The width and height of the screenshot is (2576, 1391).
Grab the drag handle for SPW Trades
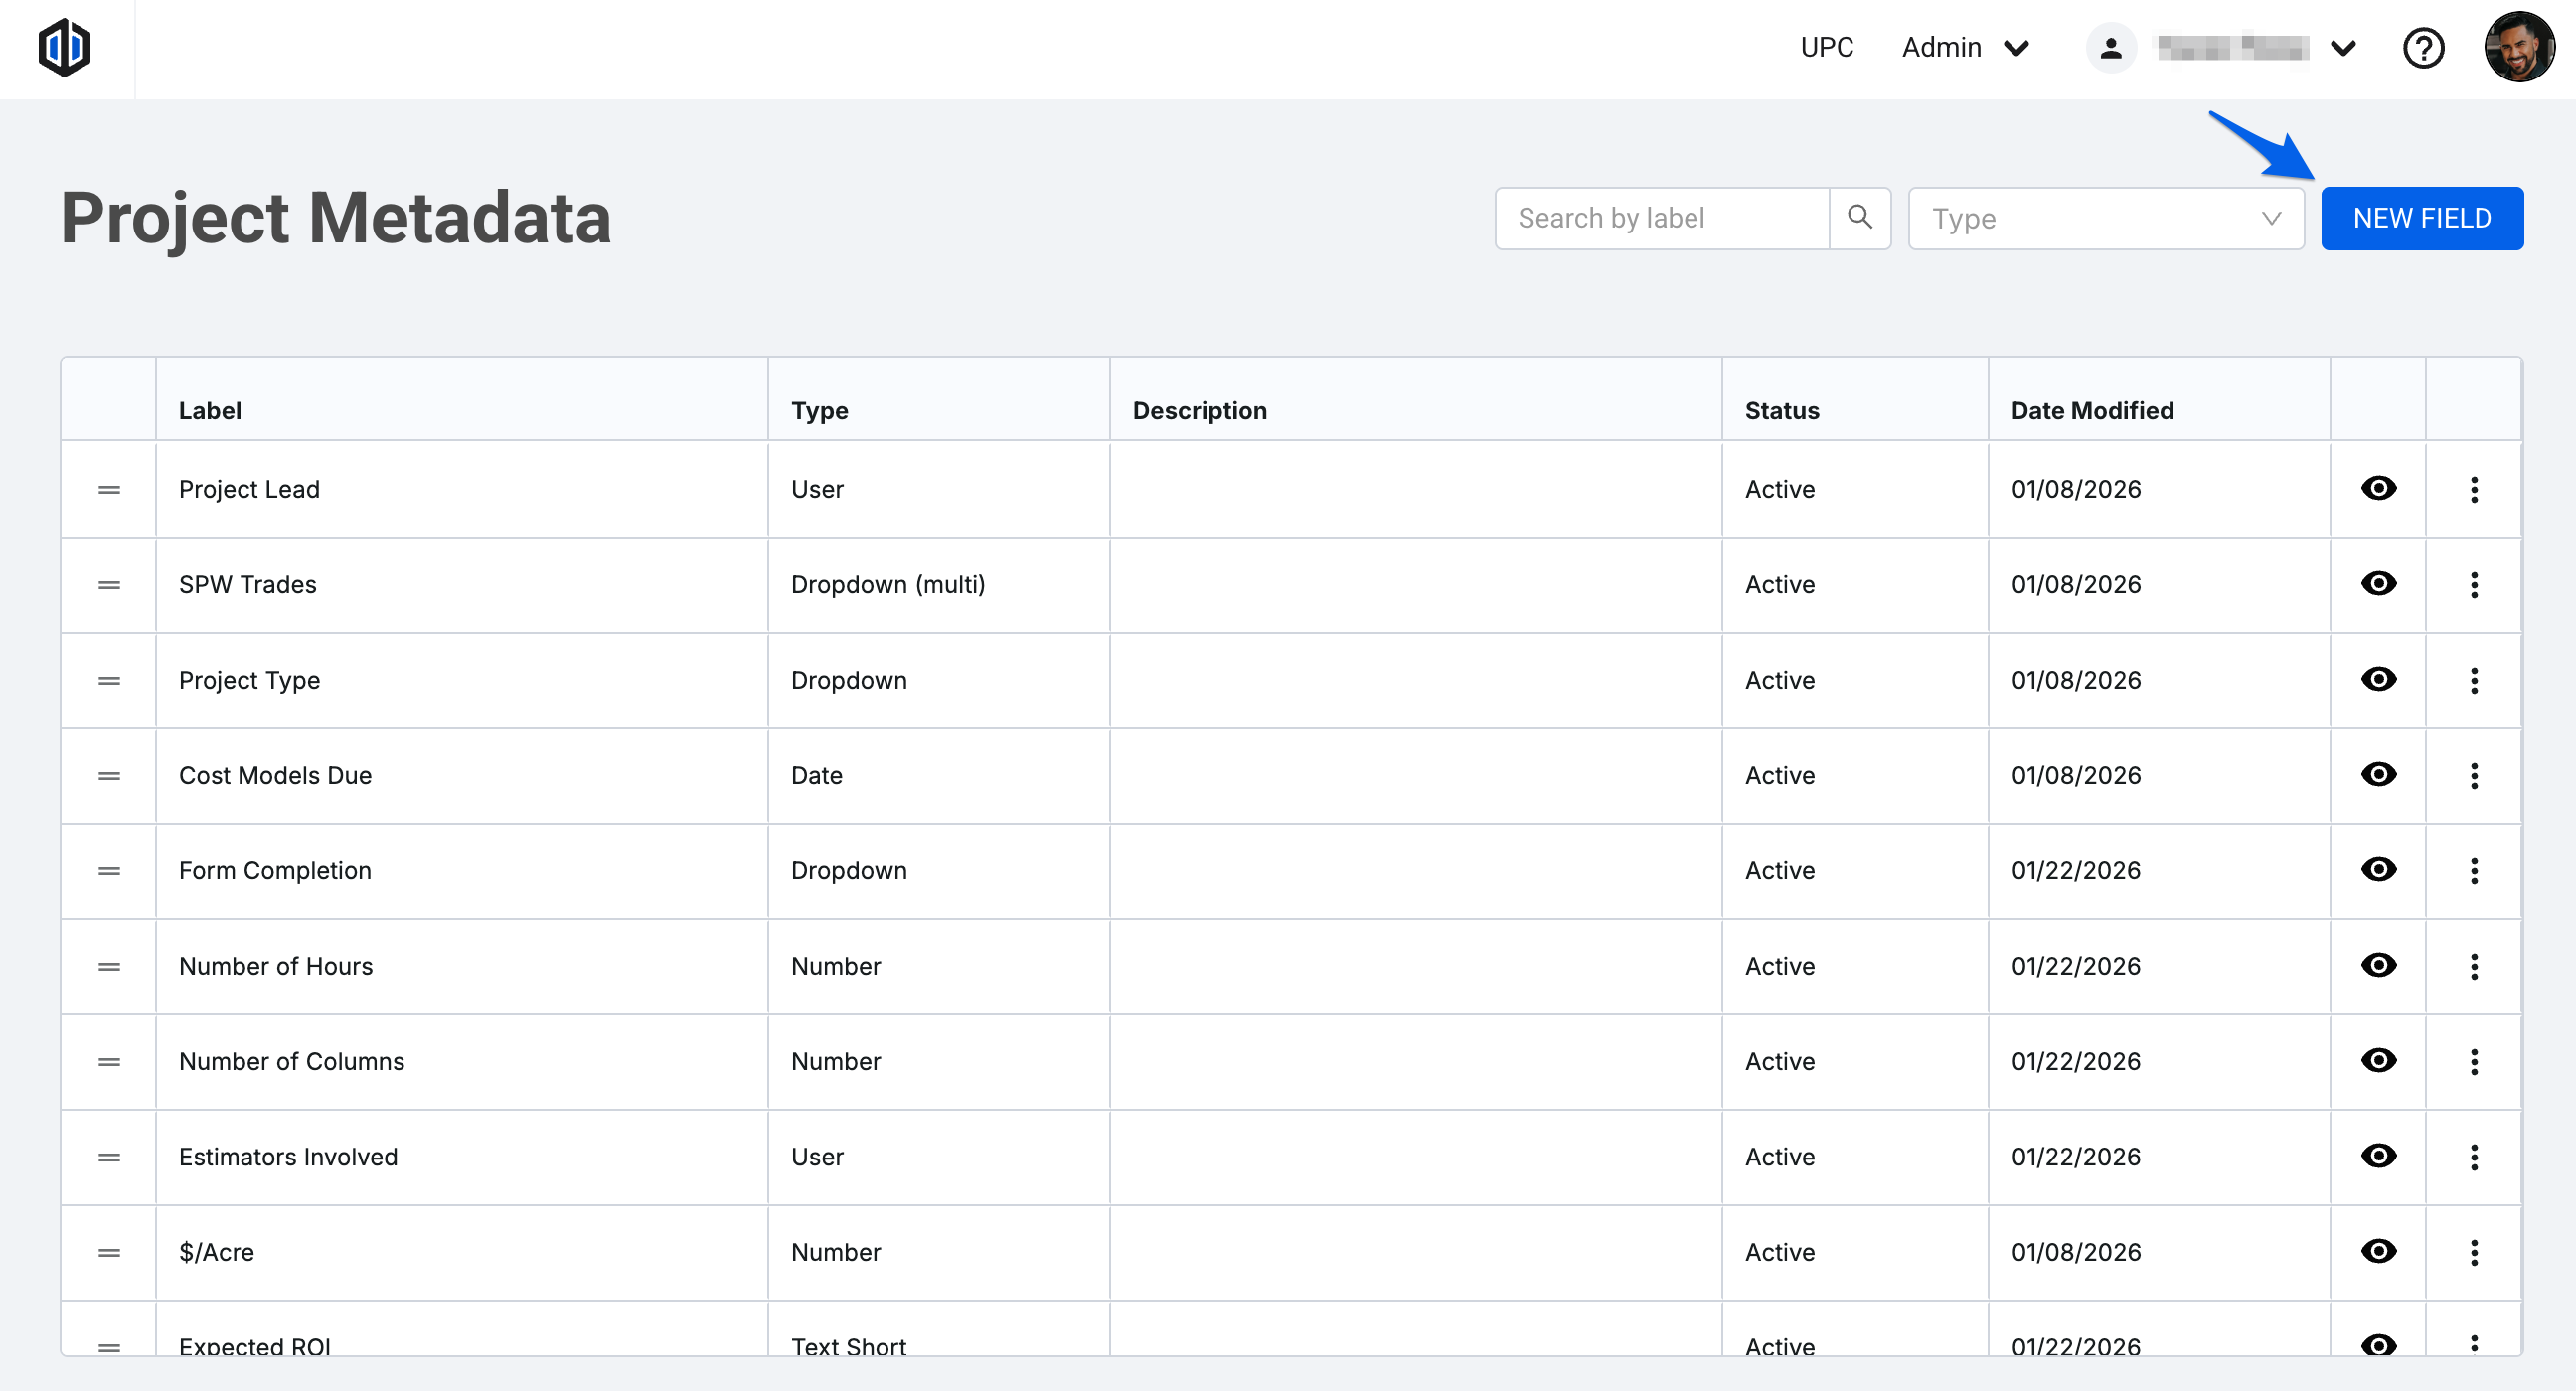(x=109, y=585)
